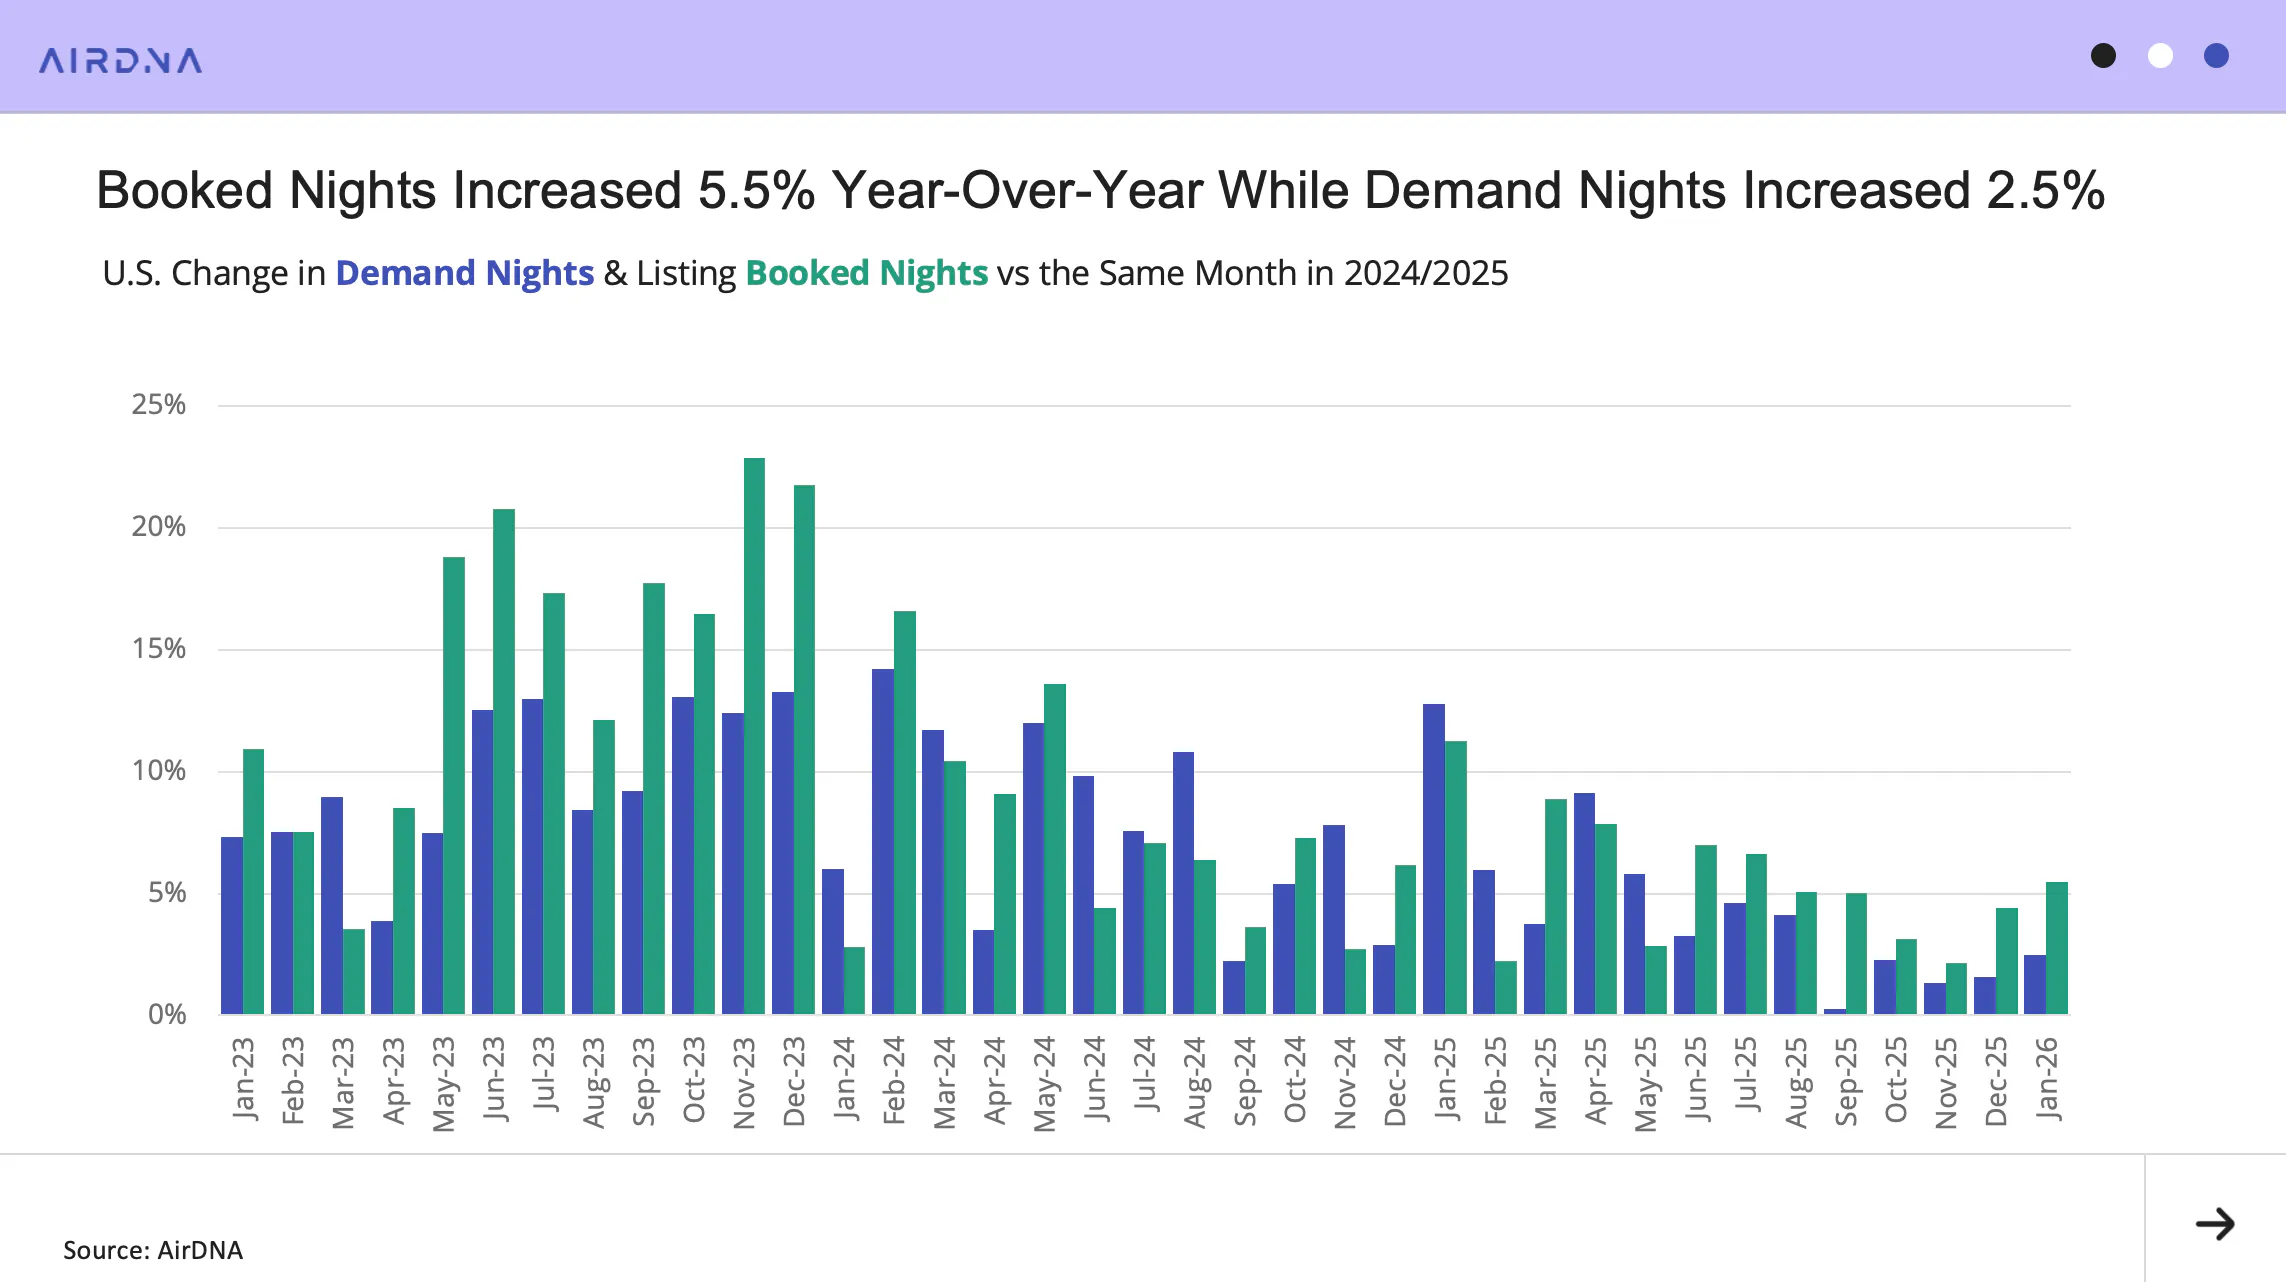The image size is (2286, 1282).
Task: Click the next arrow button
Action: click(2215, 1223)
